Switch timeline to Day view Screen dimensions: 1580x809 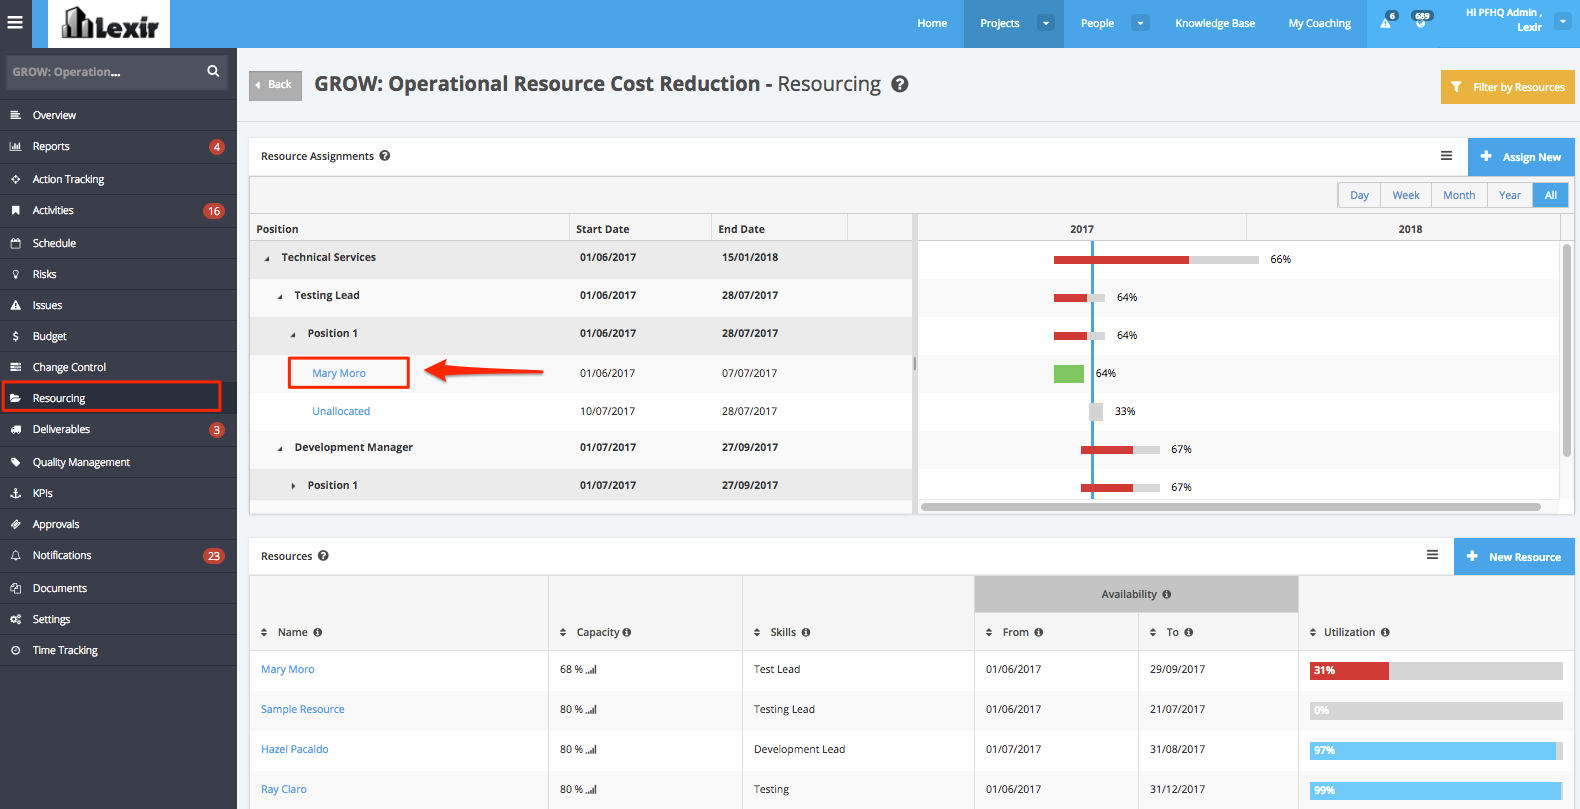[x=1359, y=195]
